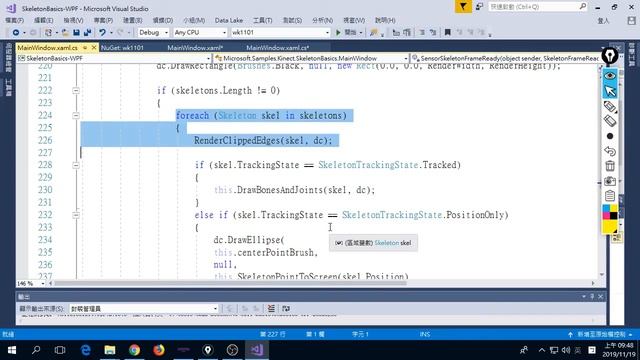The height and width of the screenshot is (360, 640).
Task: Click the yellow notification flag icon
Action: (463, 7)
